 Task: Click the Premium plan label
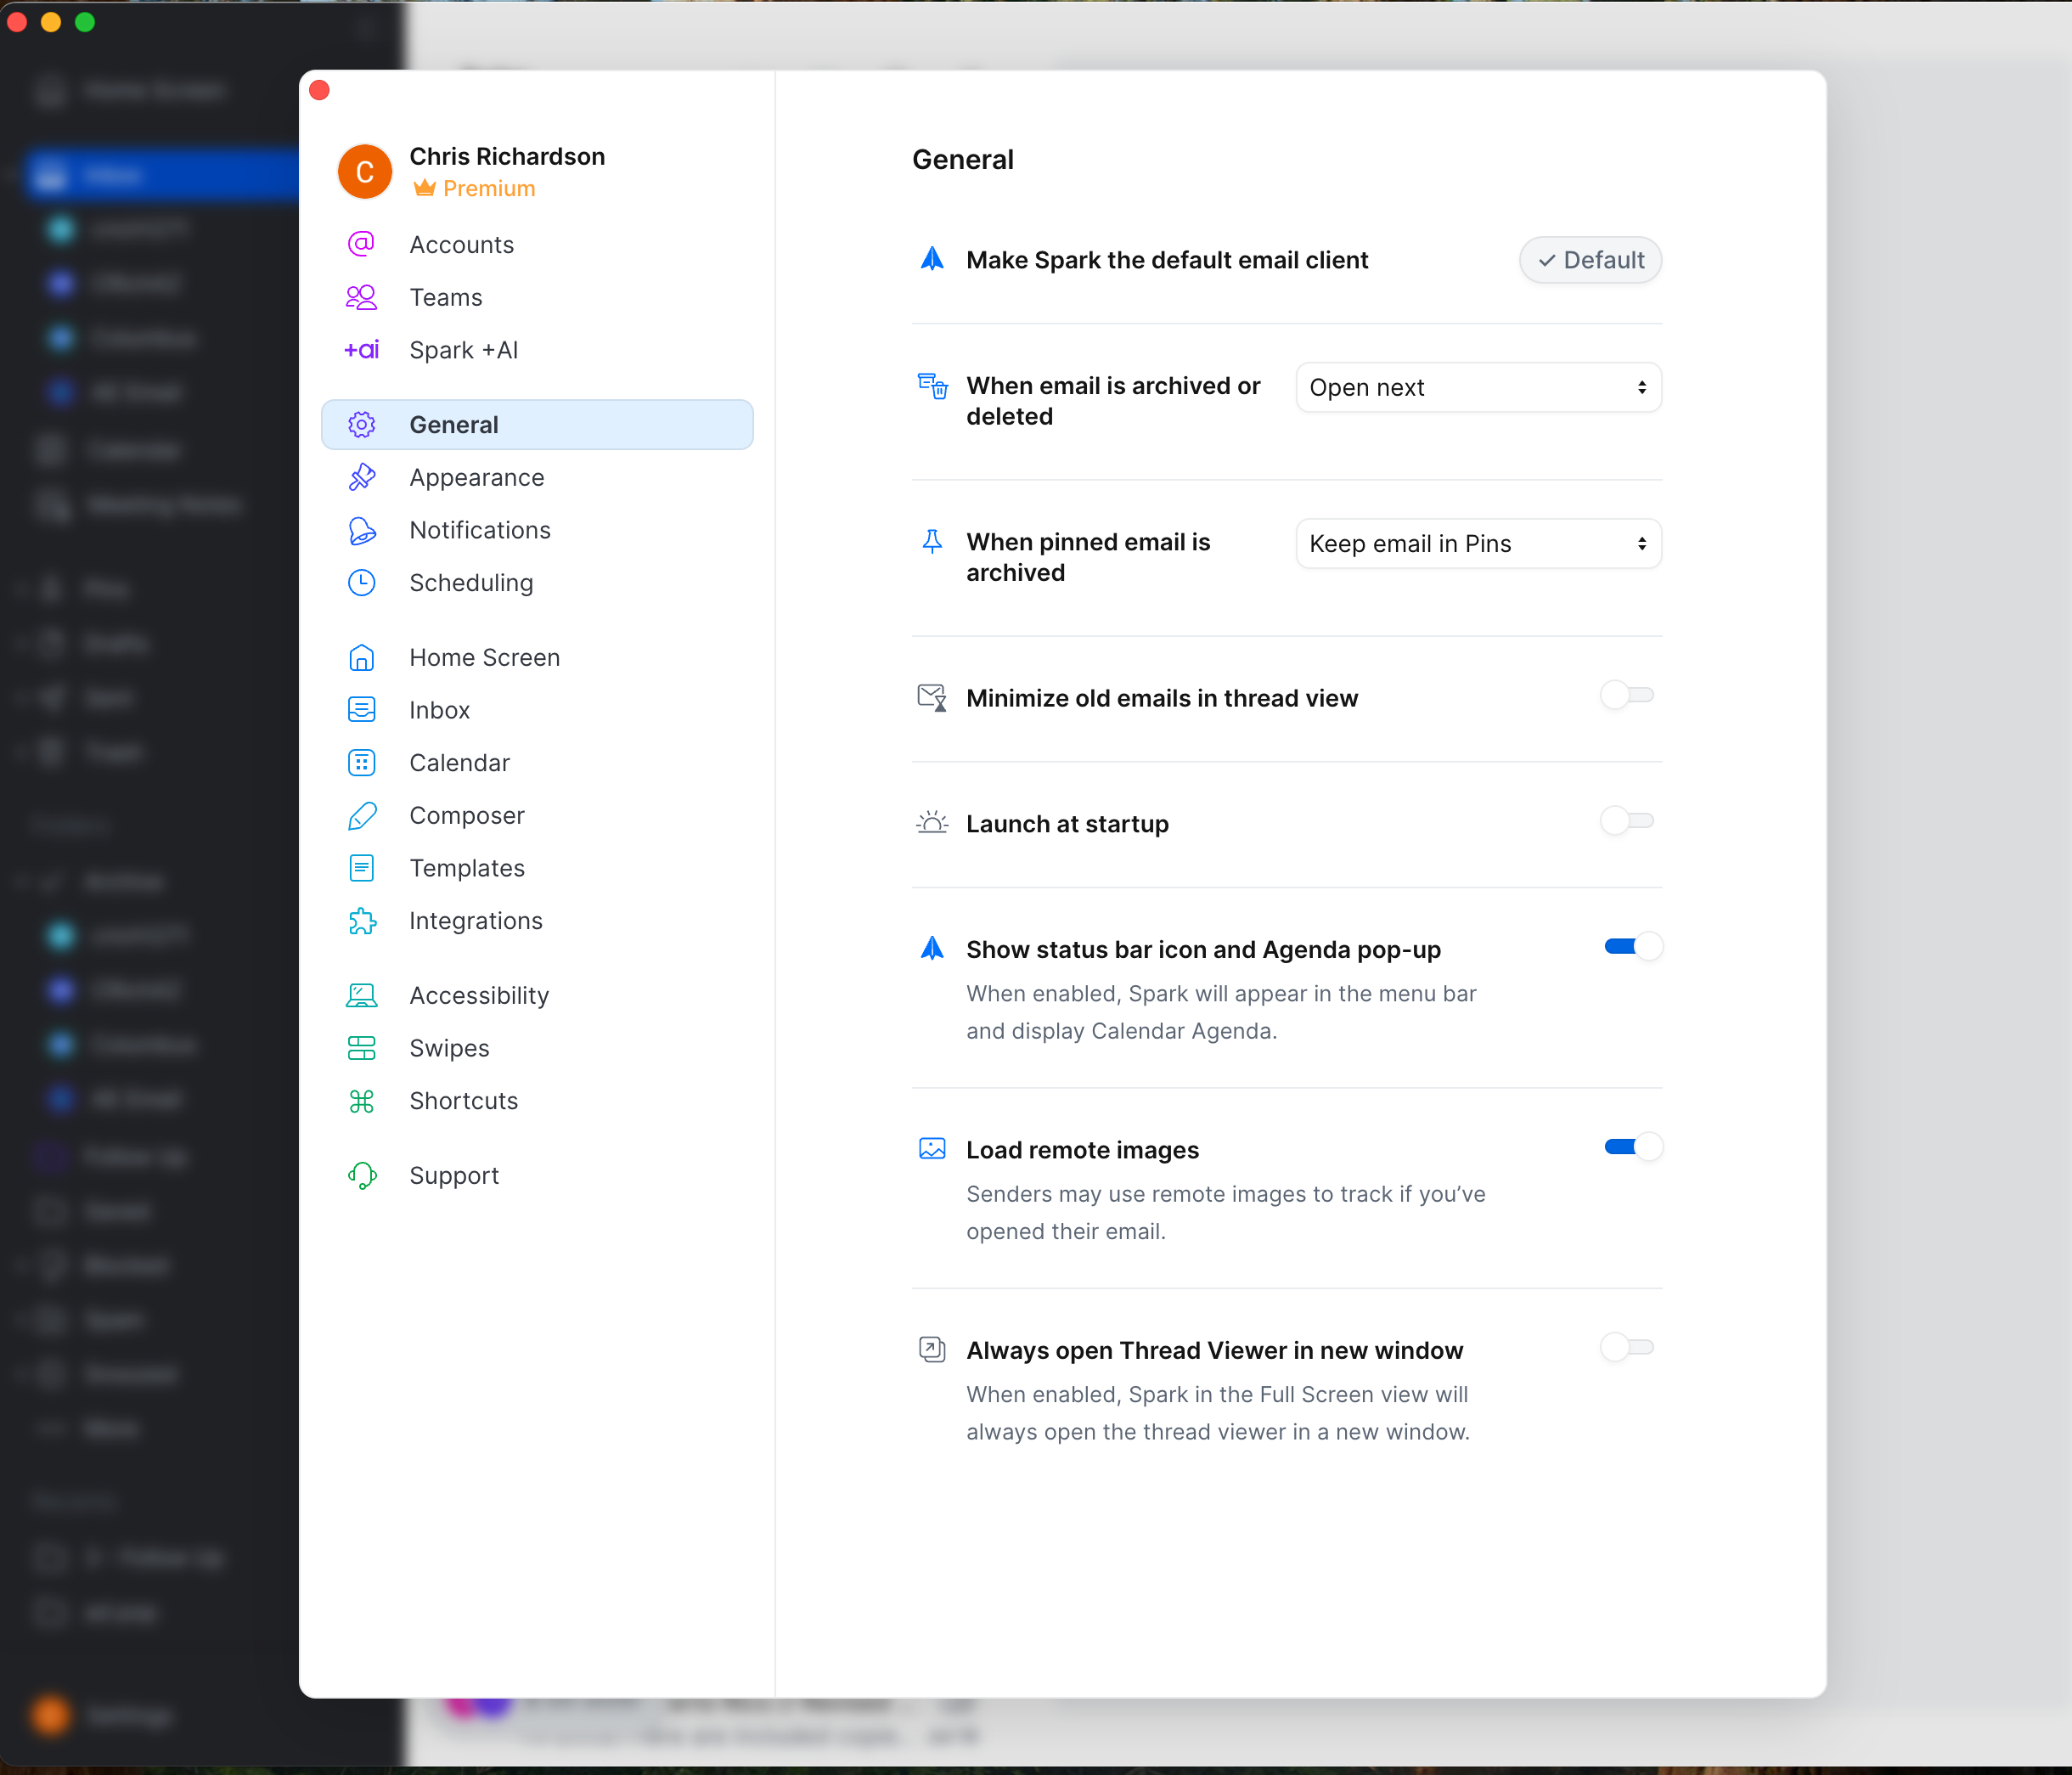(x=488, y=188)
